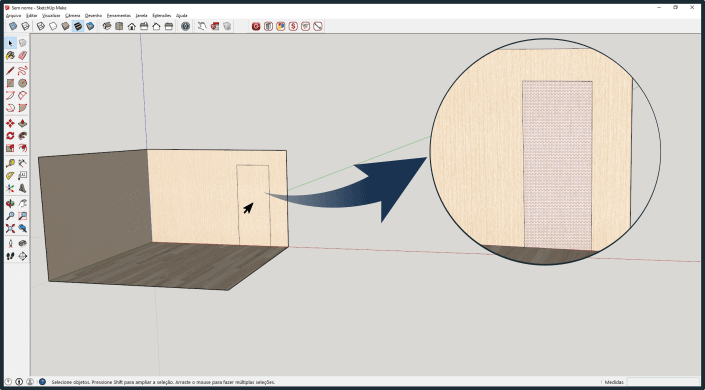The image size is (705, 390).
Task: Select the Pie tool
Action: pyautogui.click(x=22, y=108)
